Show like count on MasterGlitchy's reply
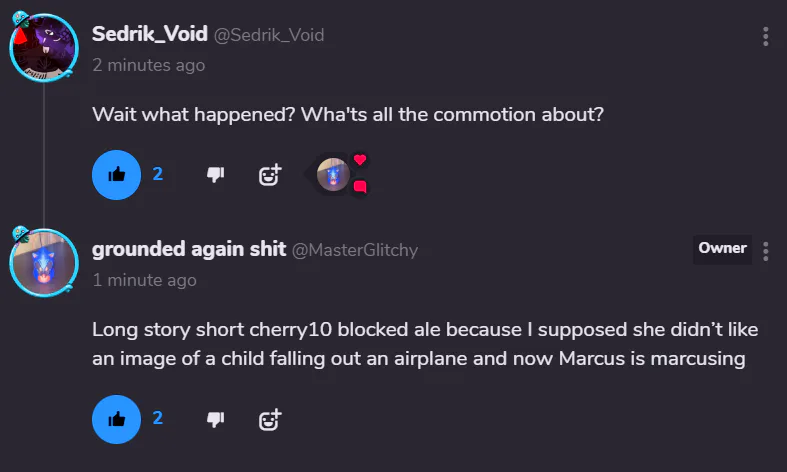The width and height of the screenshot is (787, 472). (x=158, y=417)
